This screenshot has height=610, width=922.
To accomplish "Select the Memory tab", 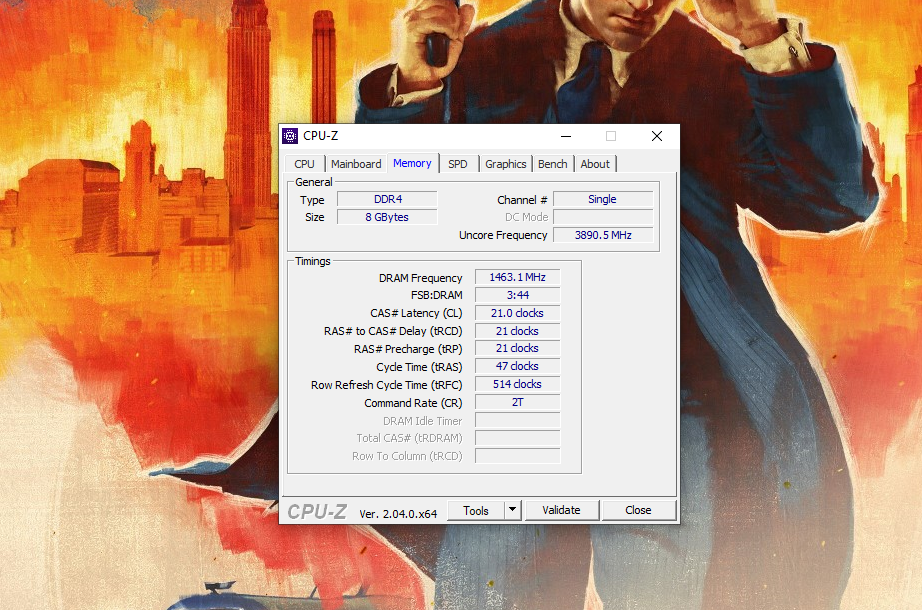I will (x=412, y=163).
